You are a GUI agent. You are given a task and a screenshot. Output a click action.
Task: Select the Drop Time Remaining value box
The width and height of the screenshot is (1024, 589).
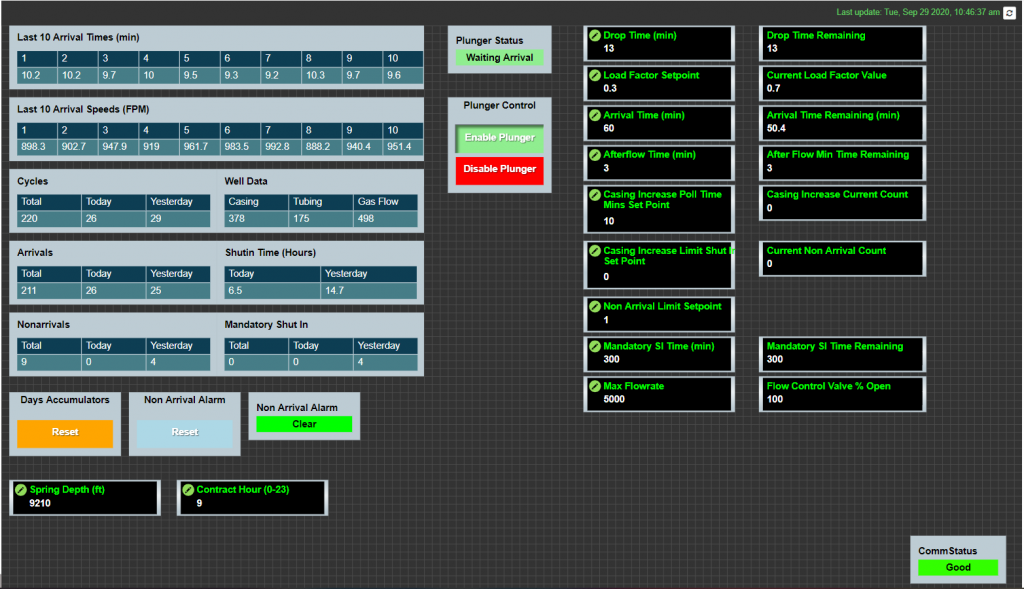(842, 44)
